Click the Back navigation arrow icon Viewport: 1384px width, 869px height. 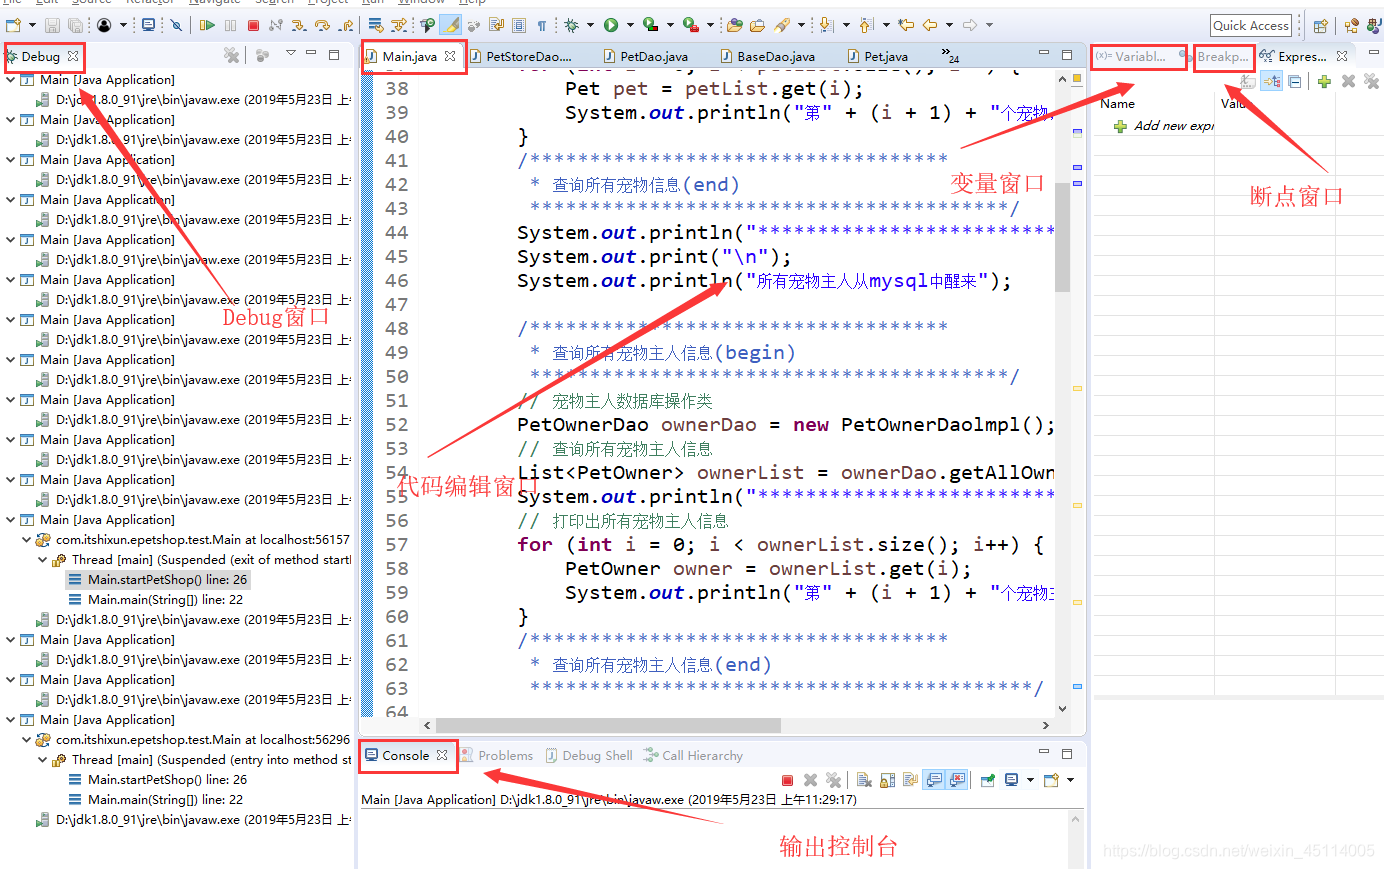tap(930, 25)
